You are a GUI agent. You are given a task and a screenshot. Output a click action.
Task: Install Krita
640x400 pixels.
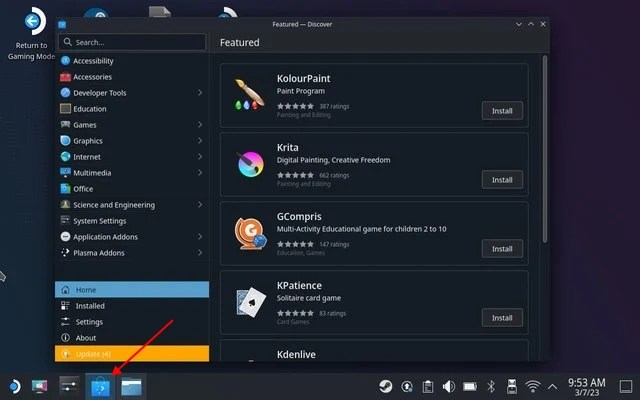pos(502,180)
